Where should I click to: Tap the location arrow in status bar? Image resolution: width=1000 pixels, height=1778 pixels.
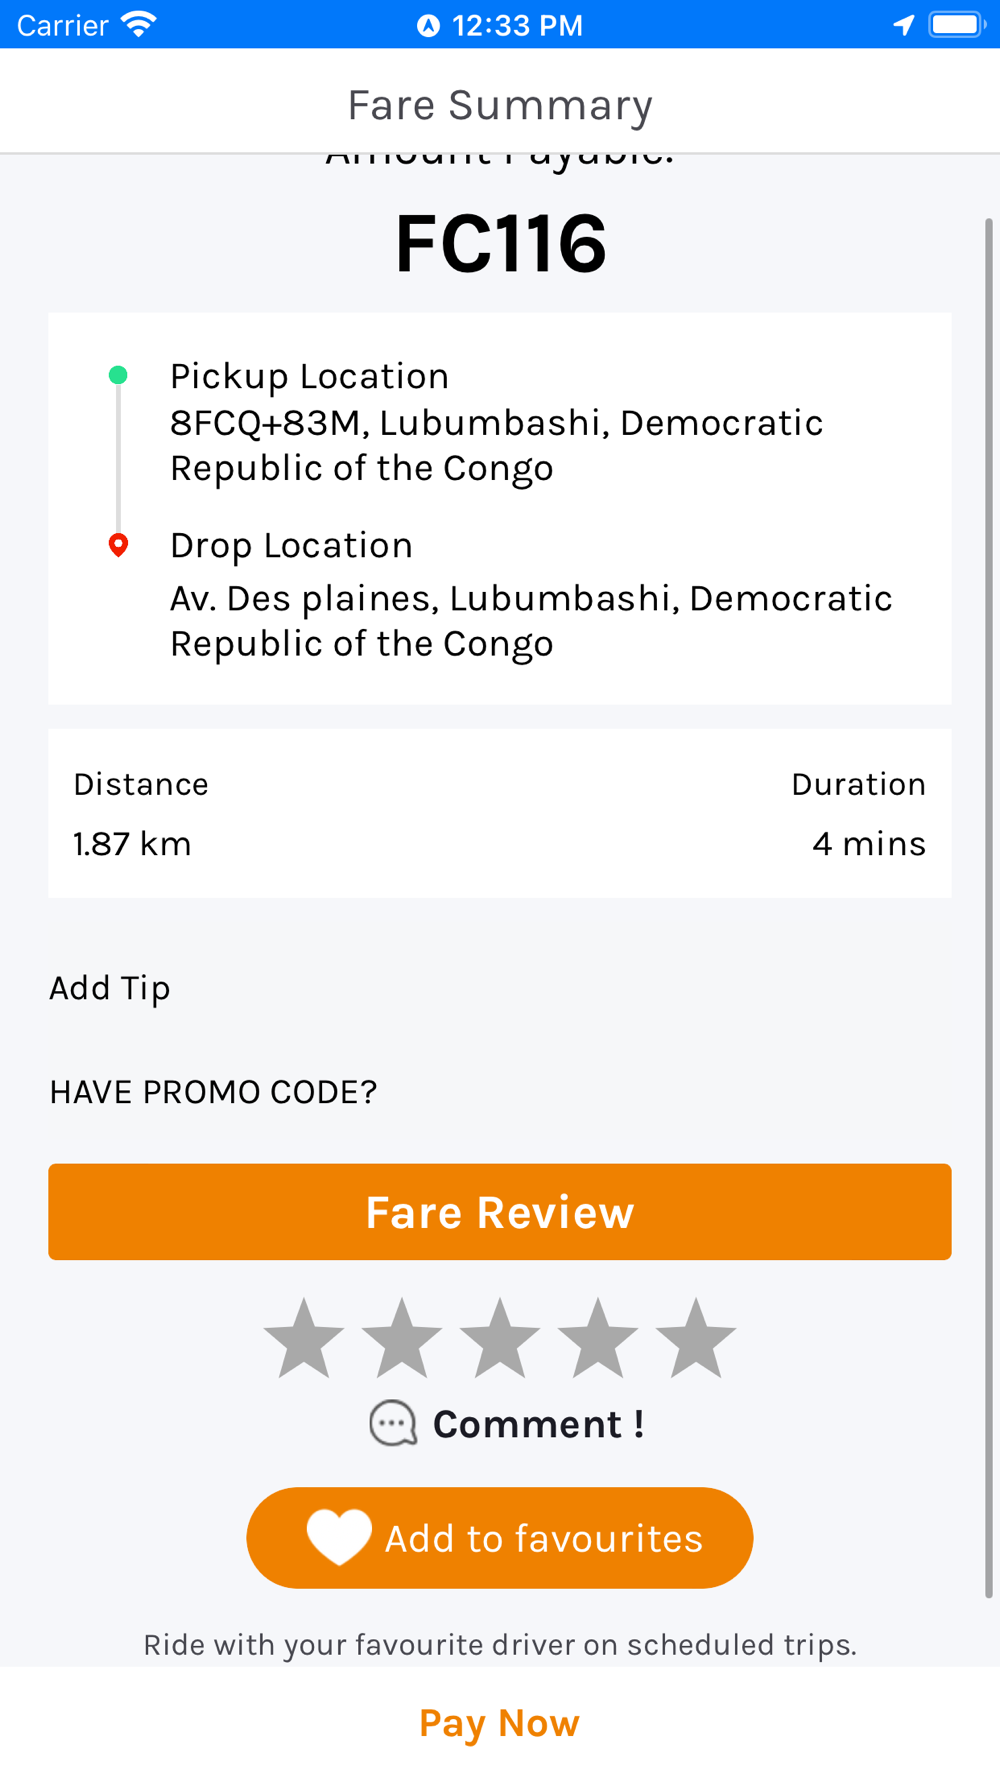pyautogui.click(x=903, y=25)
